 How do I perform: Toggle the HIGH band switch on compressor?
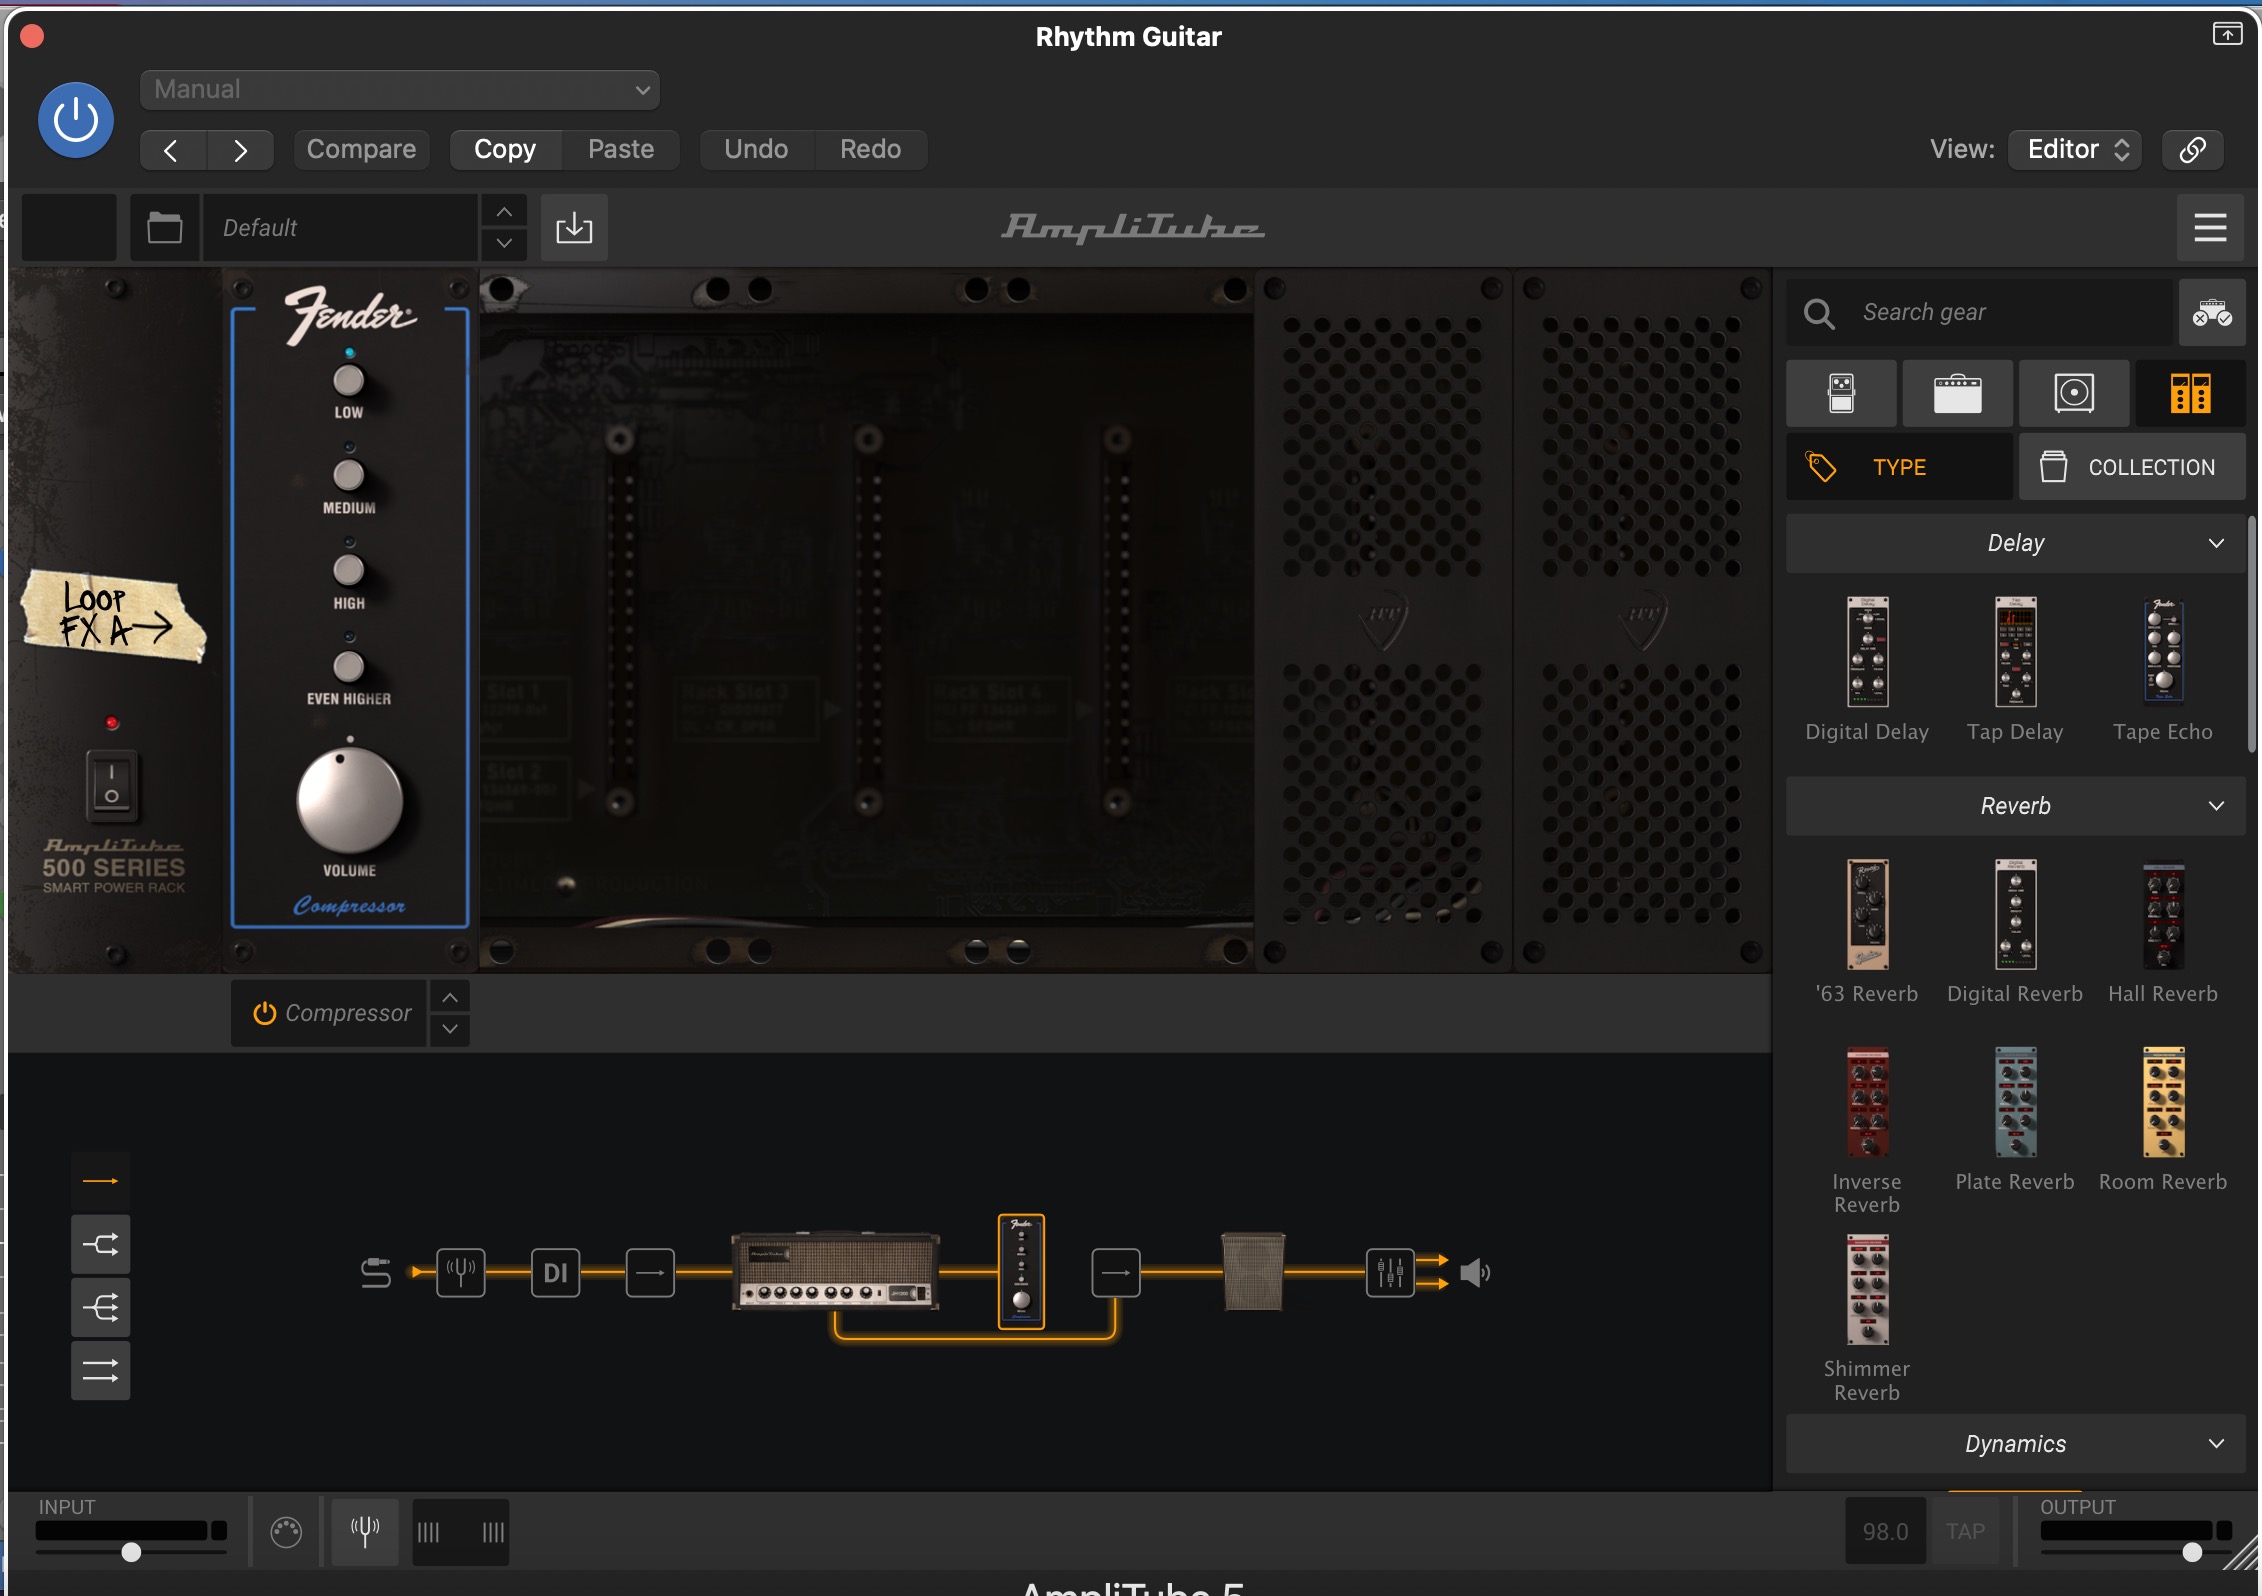(x=349, y=571)
